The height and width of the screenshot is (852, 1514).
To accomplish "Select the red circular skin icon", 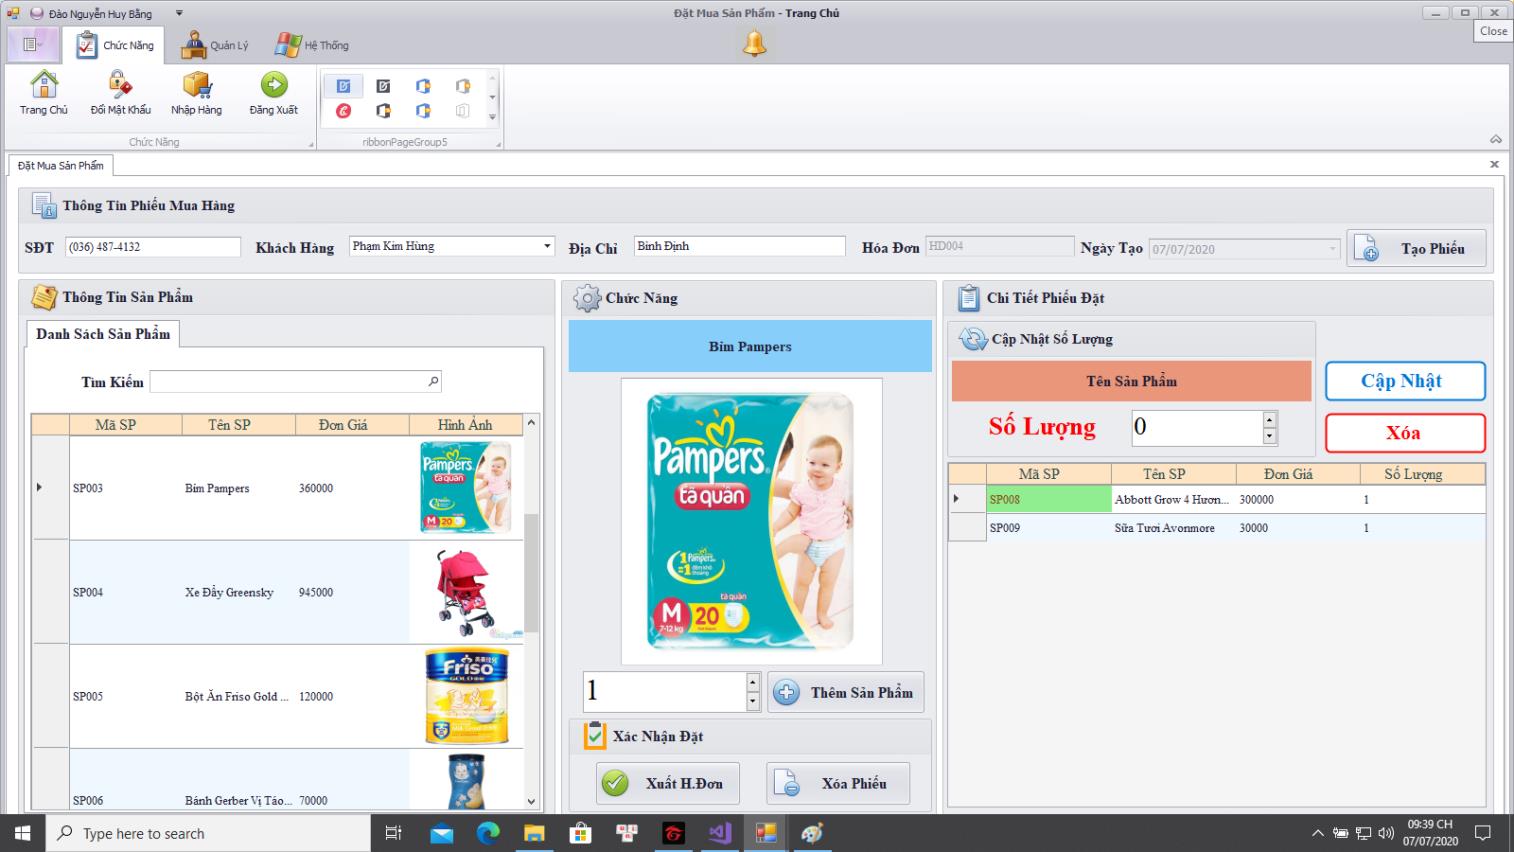I will coord(343,111).
